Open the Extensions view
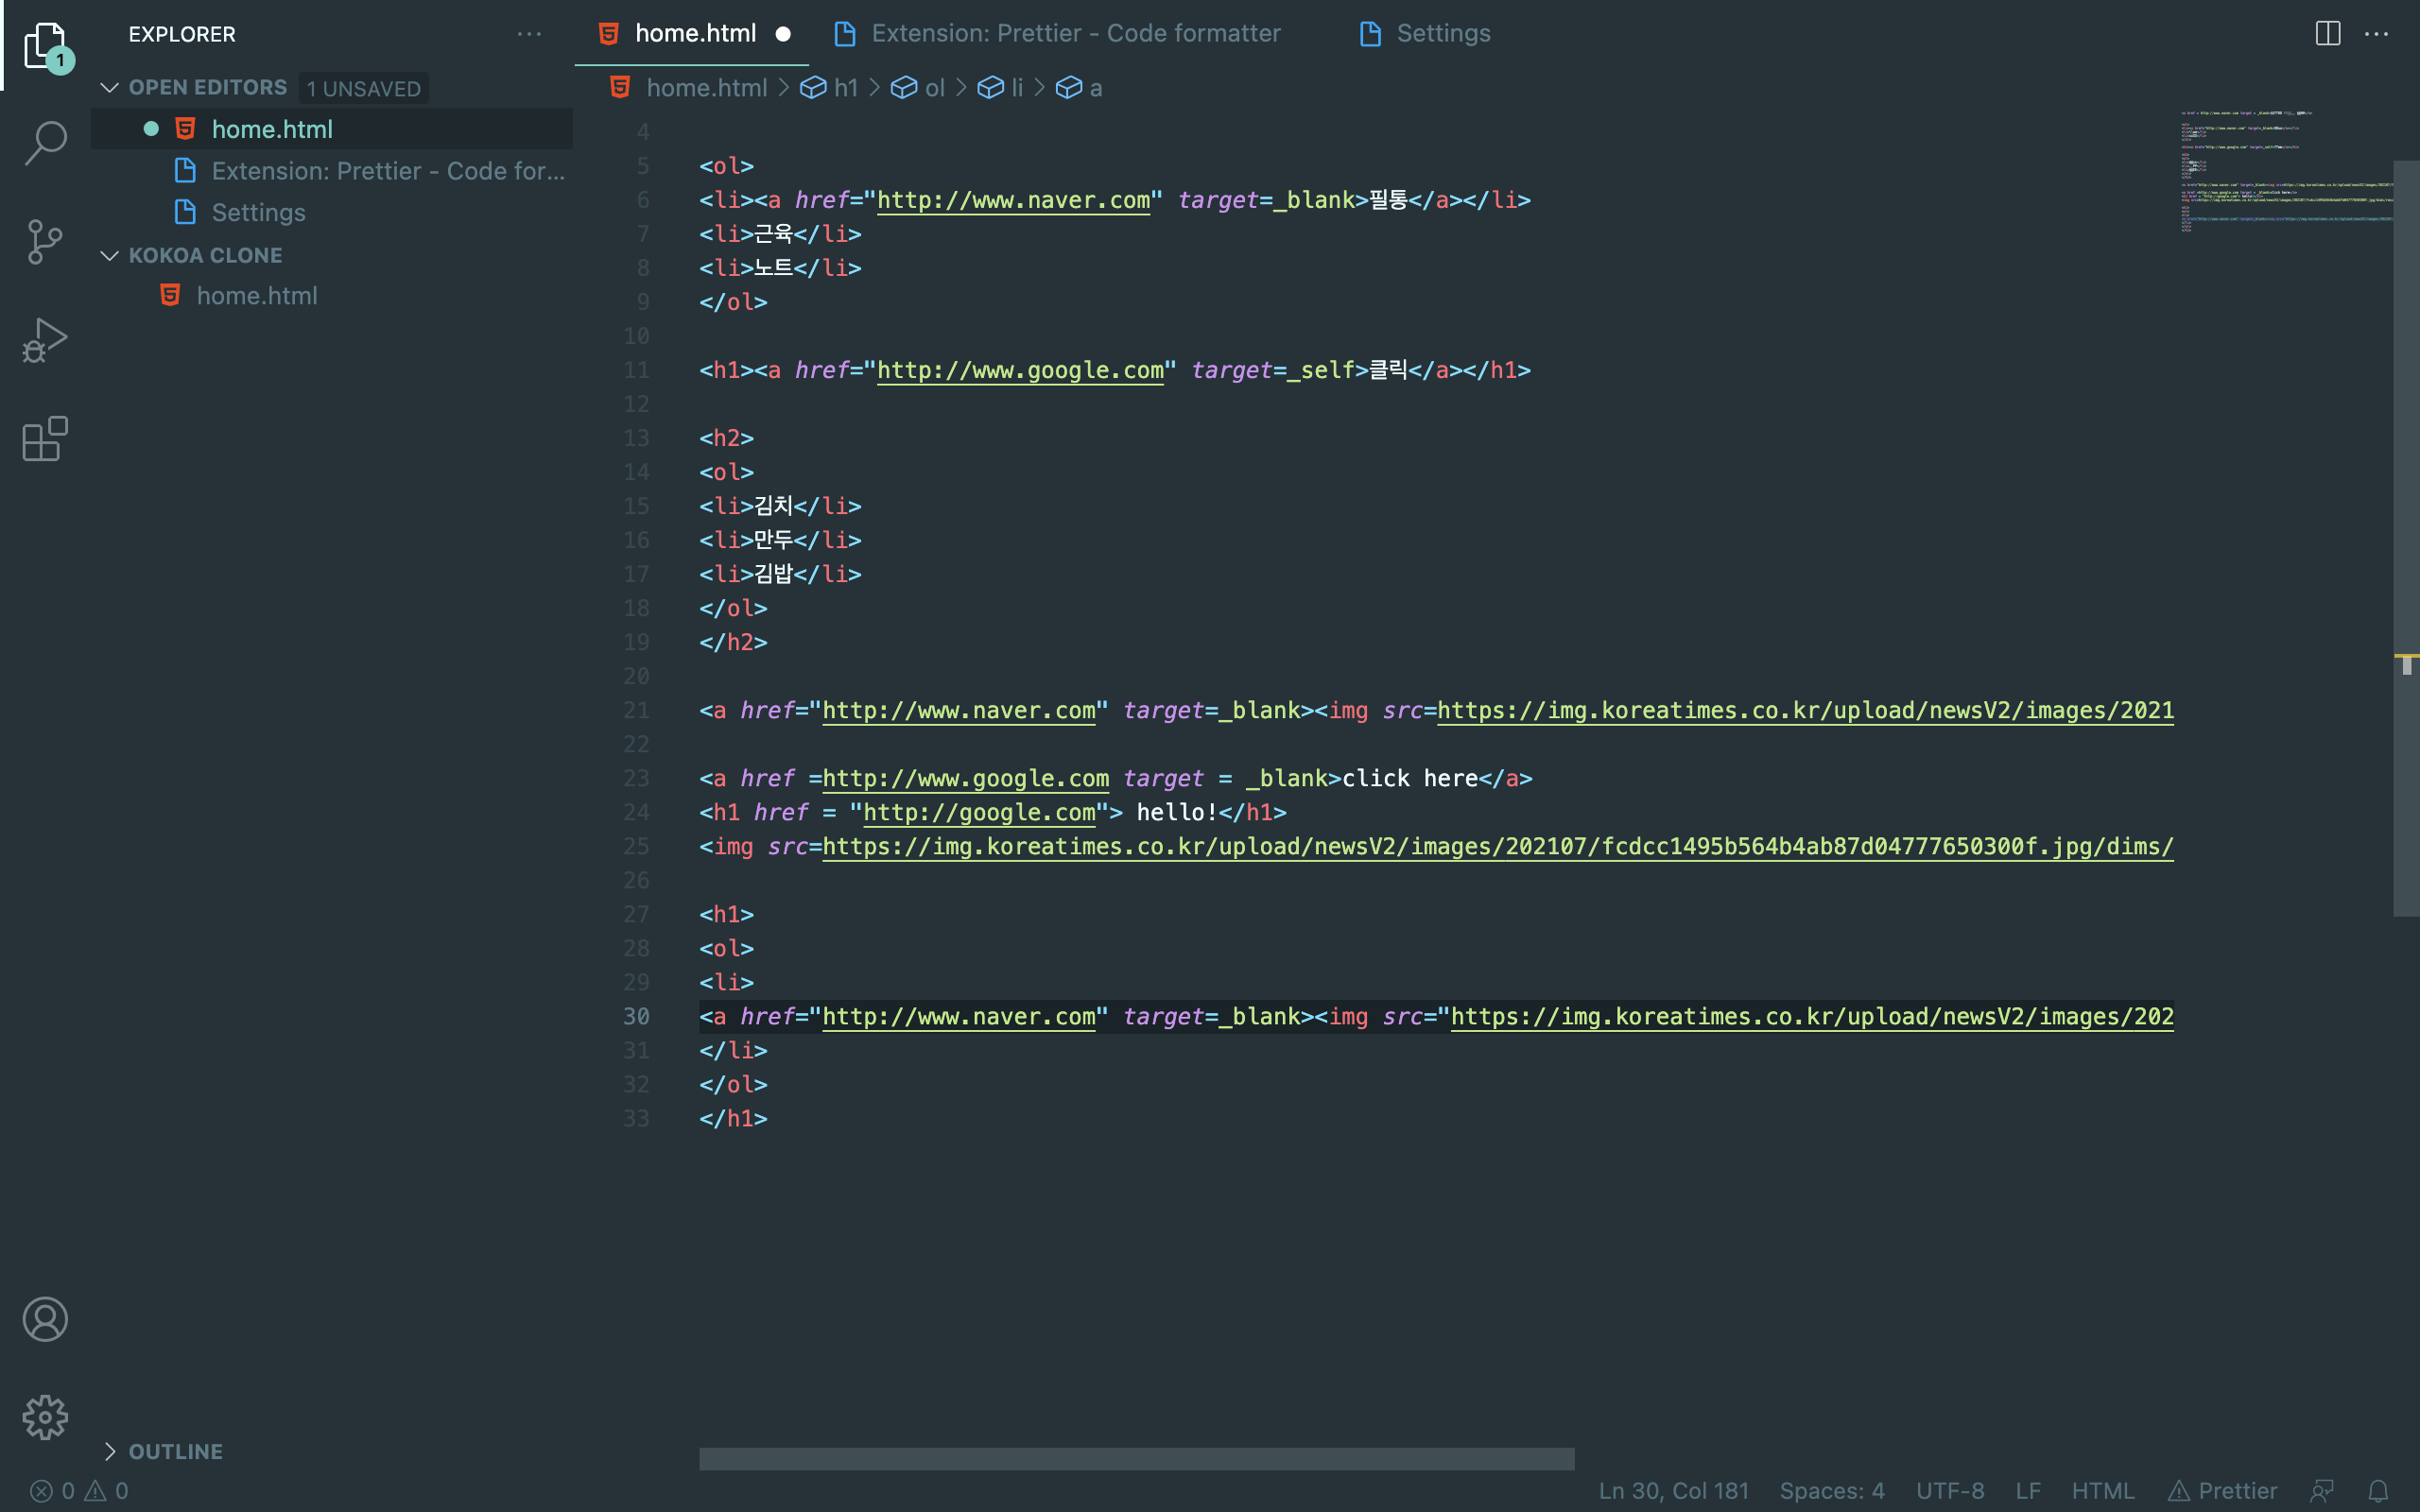The width and height of the screenshot is (2420, 1512). point(45,439)
